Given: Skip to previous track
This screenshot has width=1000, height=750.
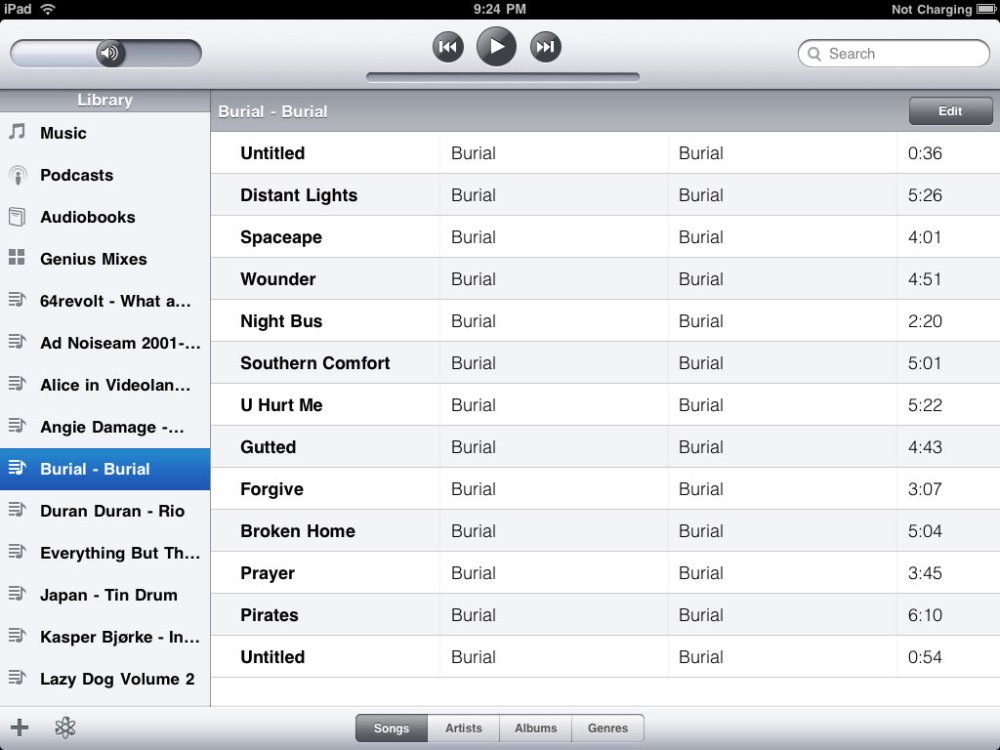Looking at the screenshot, I should pos(448,47).
